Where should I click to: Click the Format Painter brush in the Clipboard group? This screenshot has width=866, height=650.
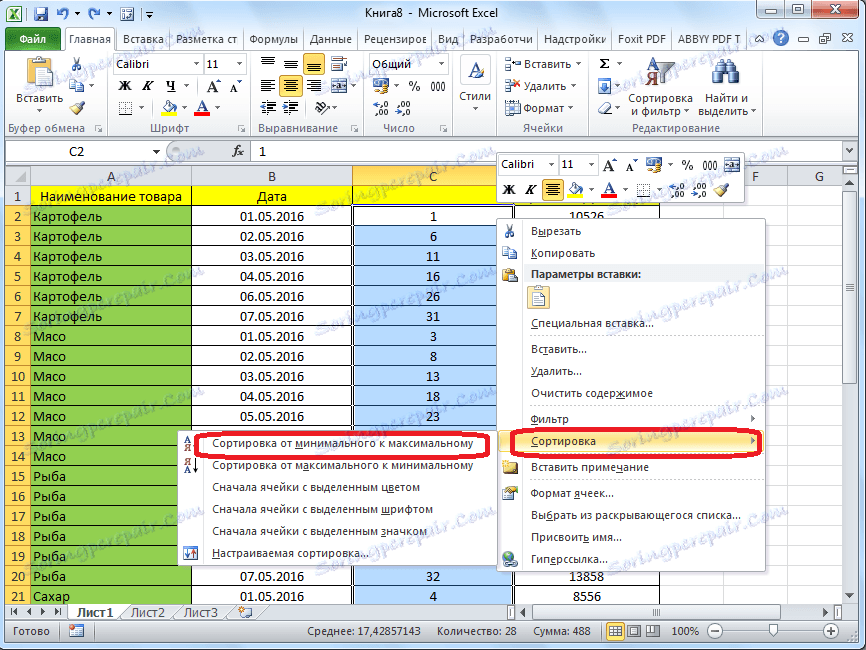tap(78, 108)
